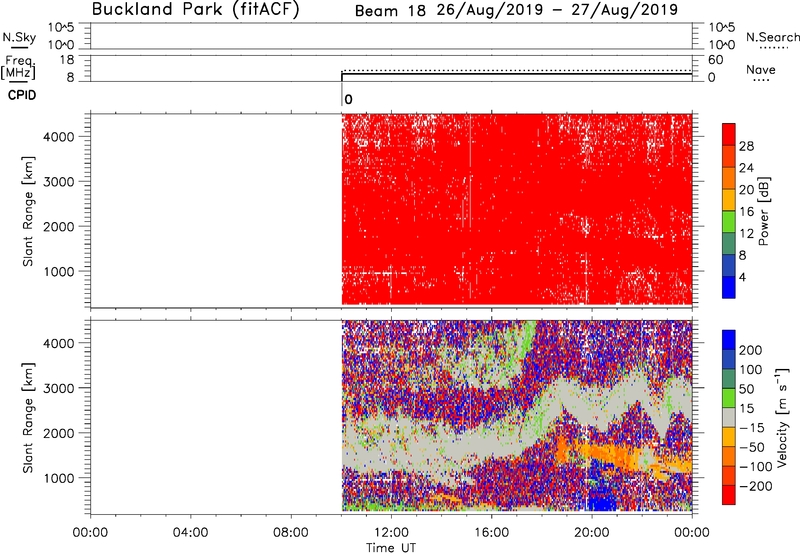Click the 'N.Sky' legend label

click(x=19, y=37)
